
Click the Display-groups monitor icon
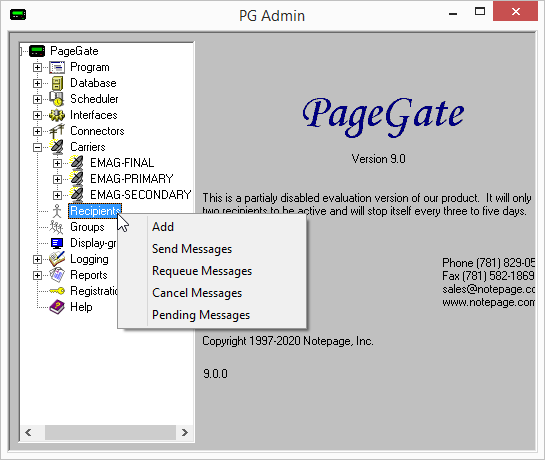click(57, 243)
